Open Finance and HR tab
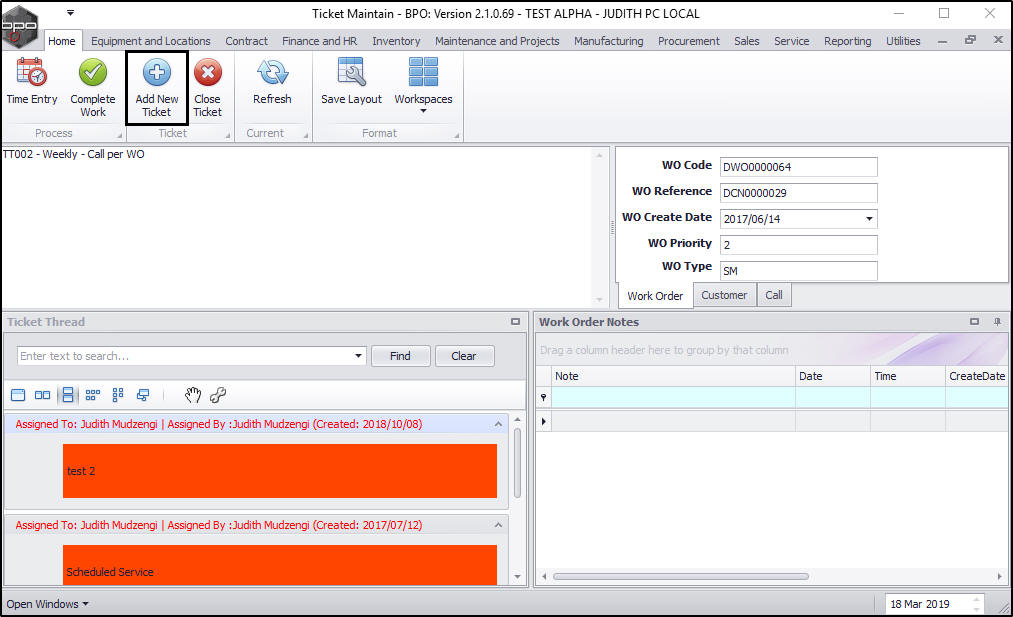 (x=319, y=41)
